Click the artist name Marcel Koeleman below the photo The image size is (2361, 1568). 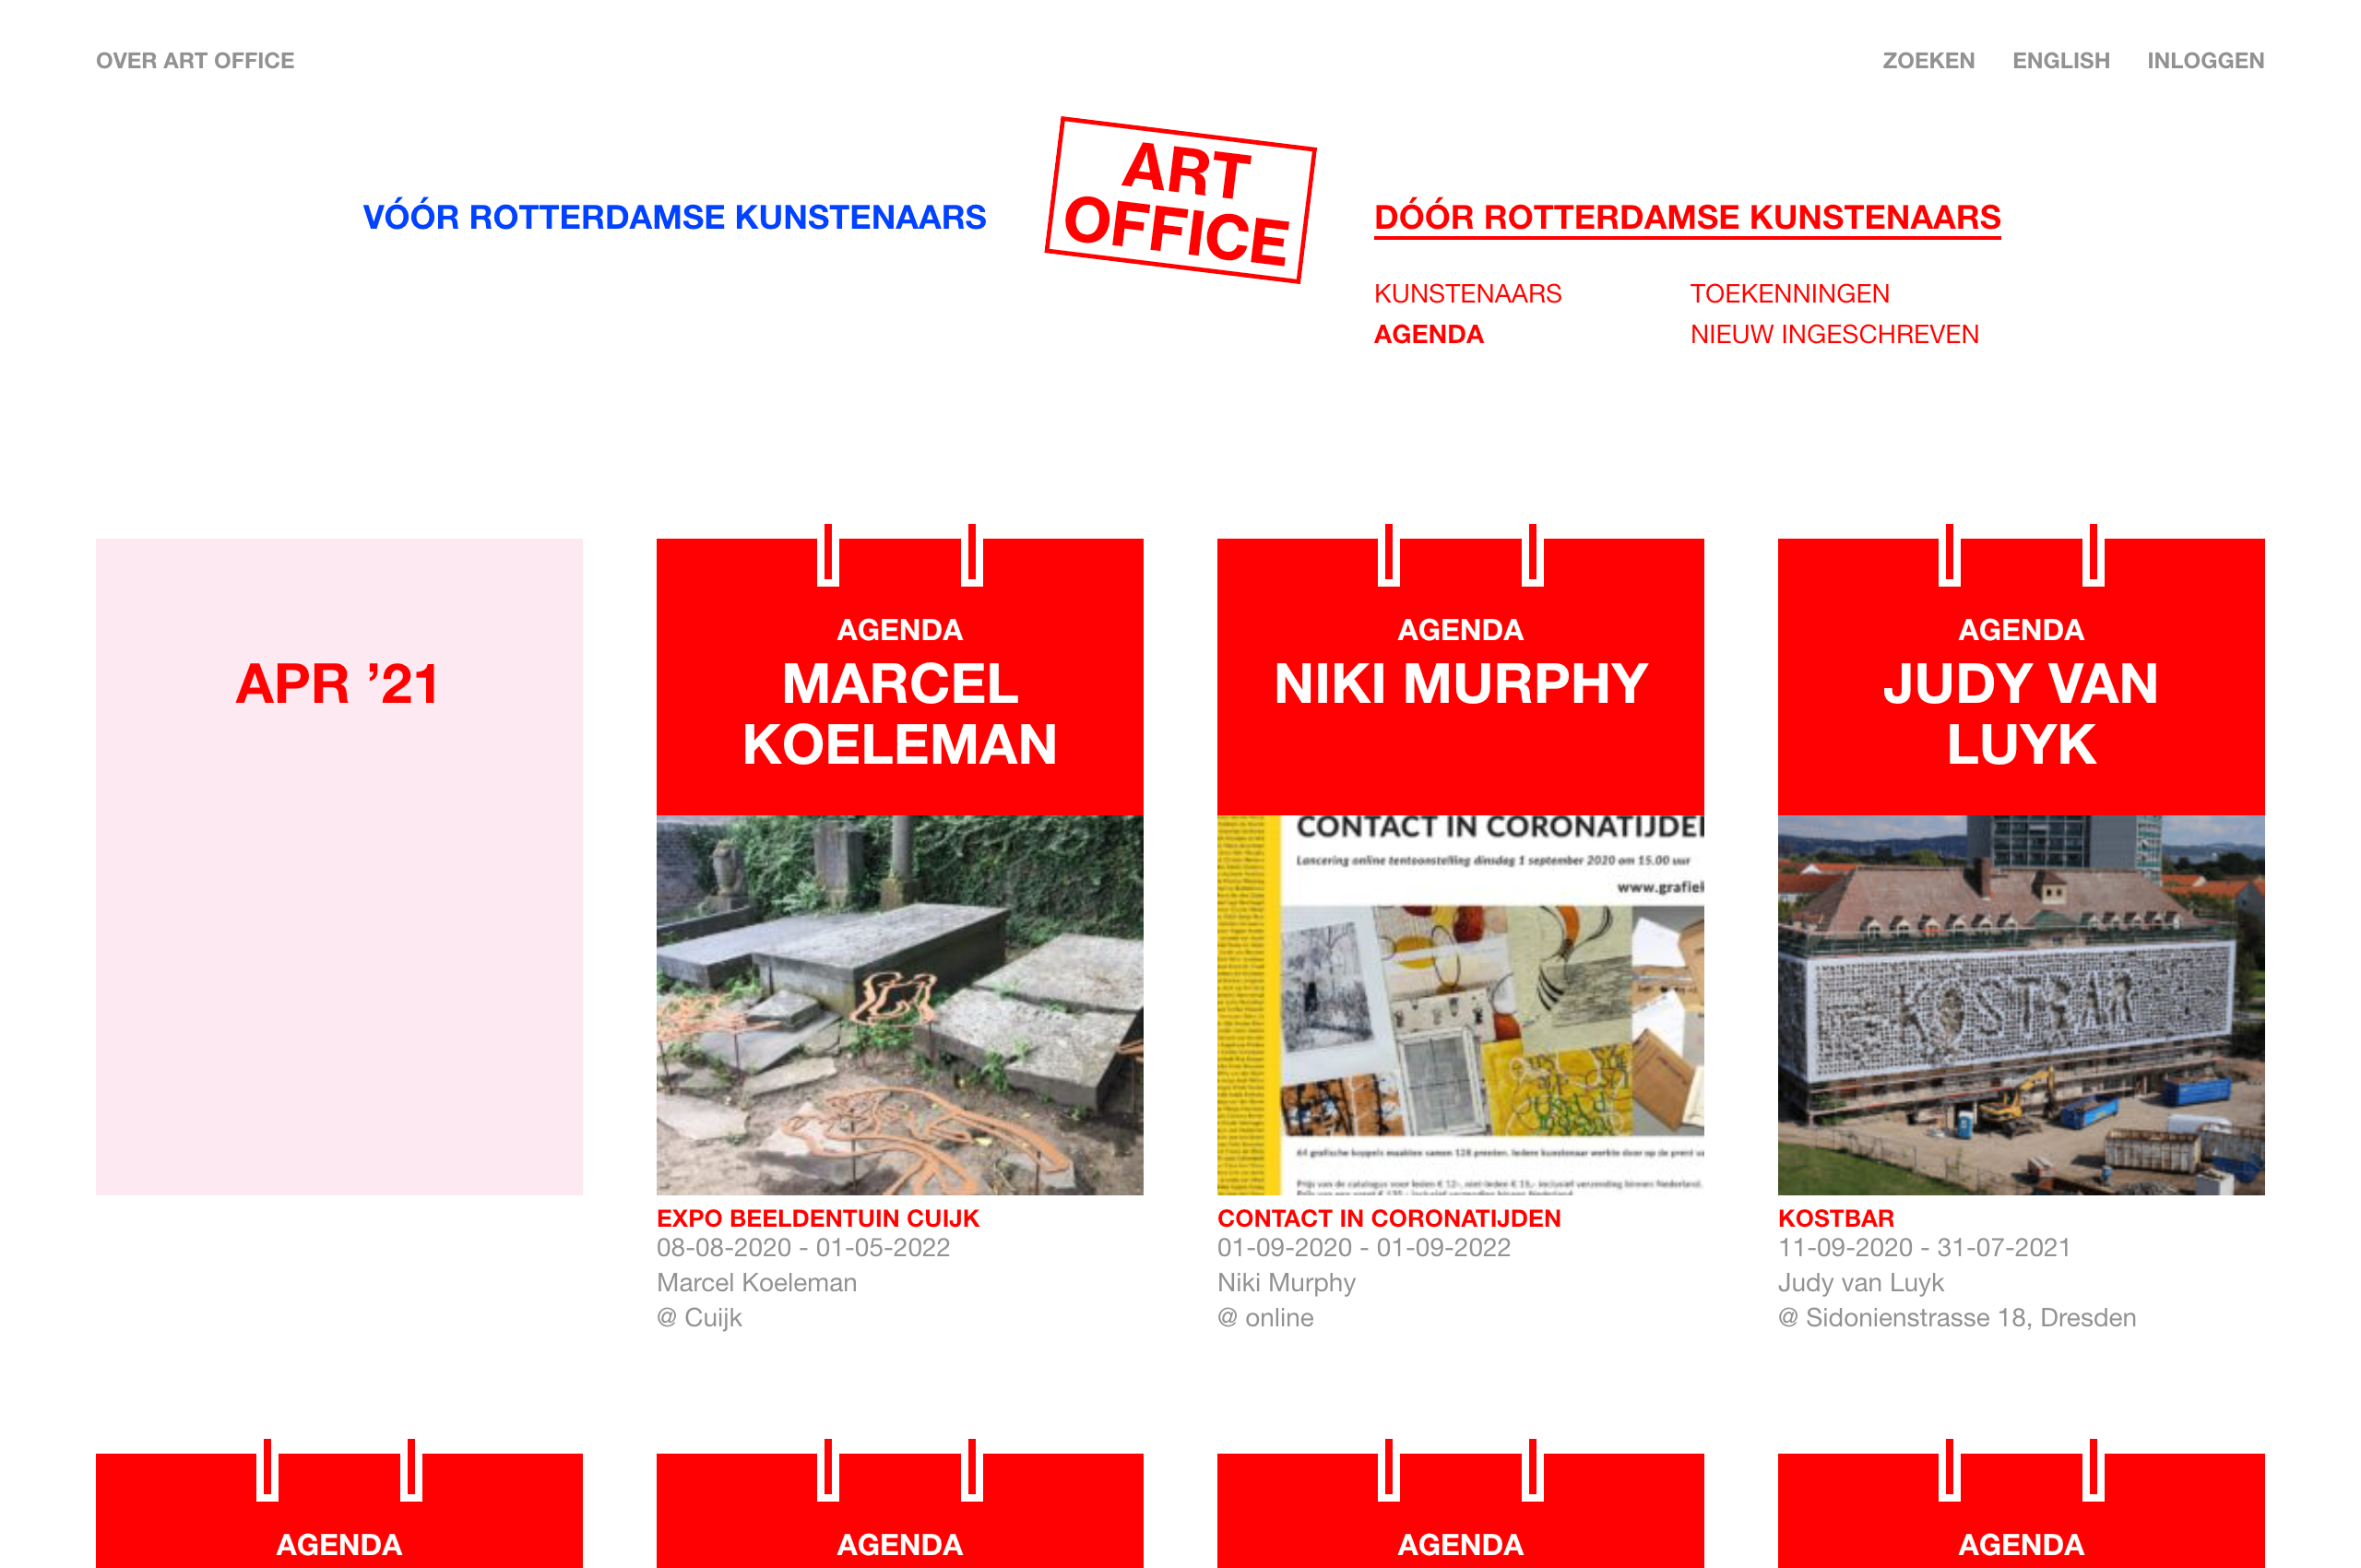click(757, 1282)
